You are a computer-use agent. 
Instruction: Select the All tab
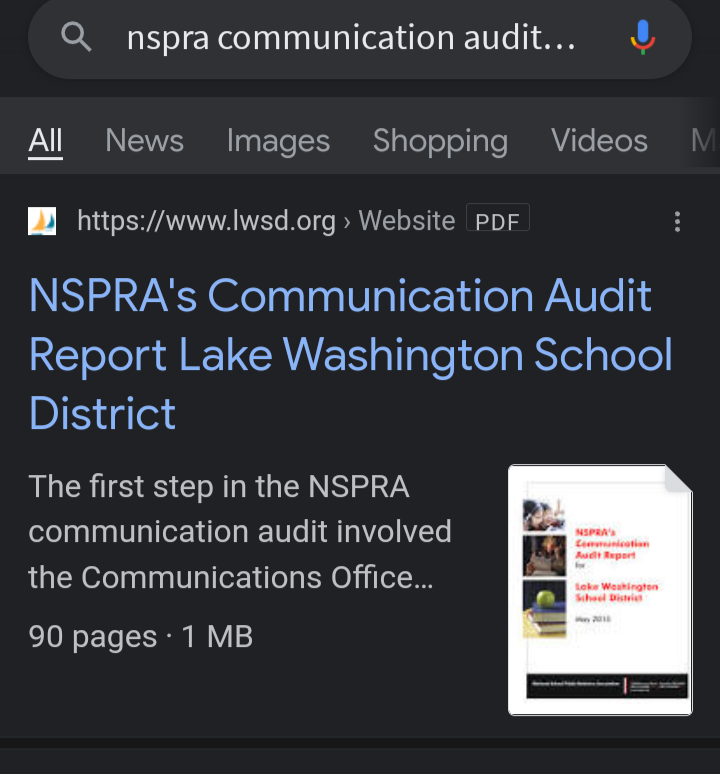click(x=45, y=141)
